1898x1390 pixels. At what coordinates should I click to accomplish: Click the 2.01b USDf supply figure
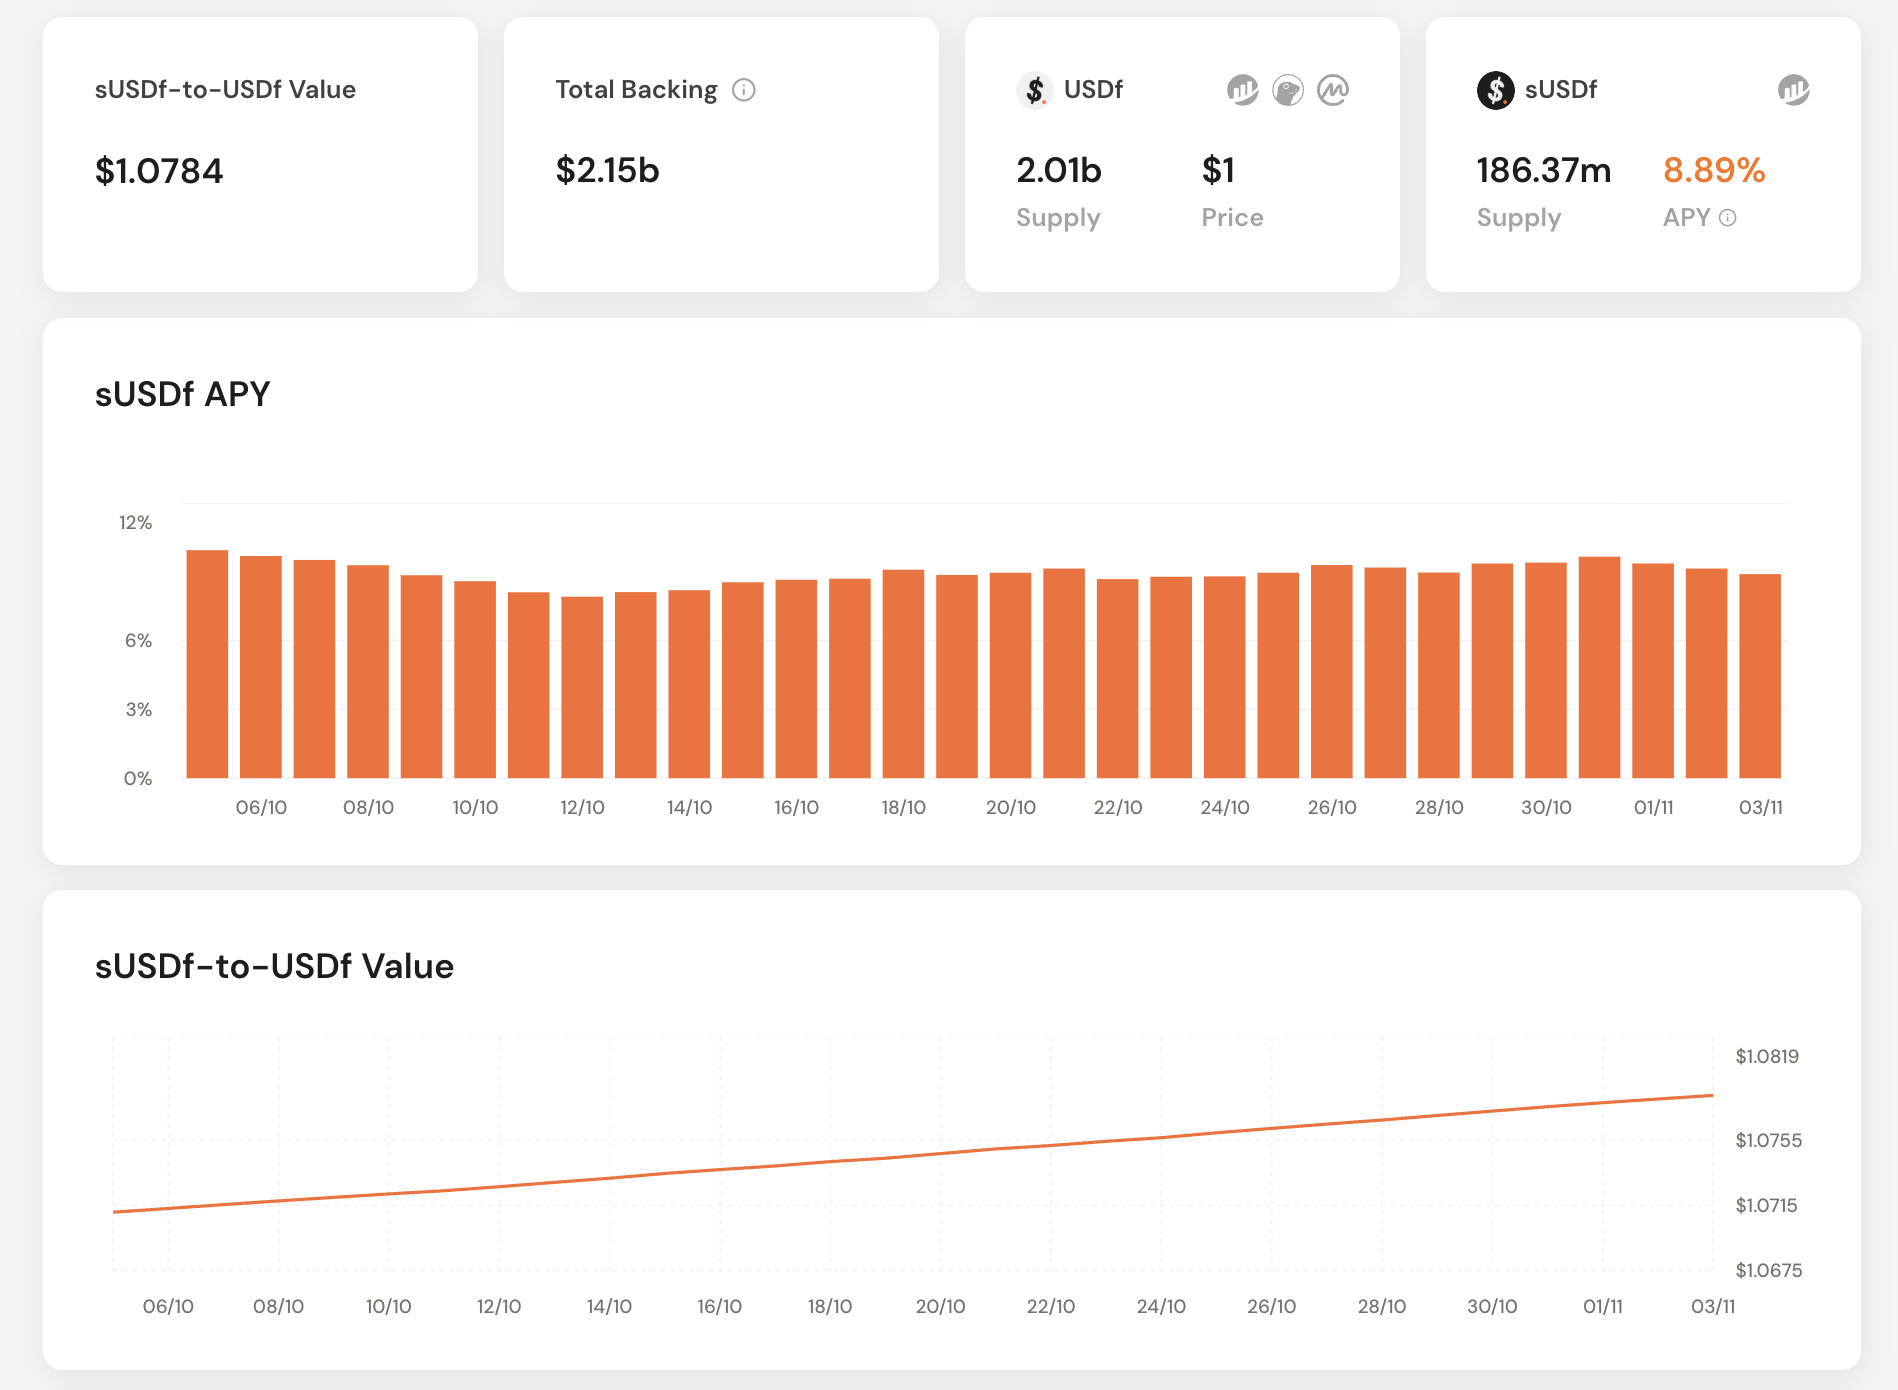tap(1058, 171)
